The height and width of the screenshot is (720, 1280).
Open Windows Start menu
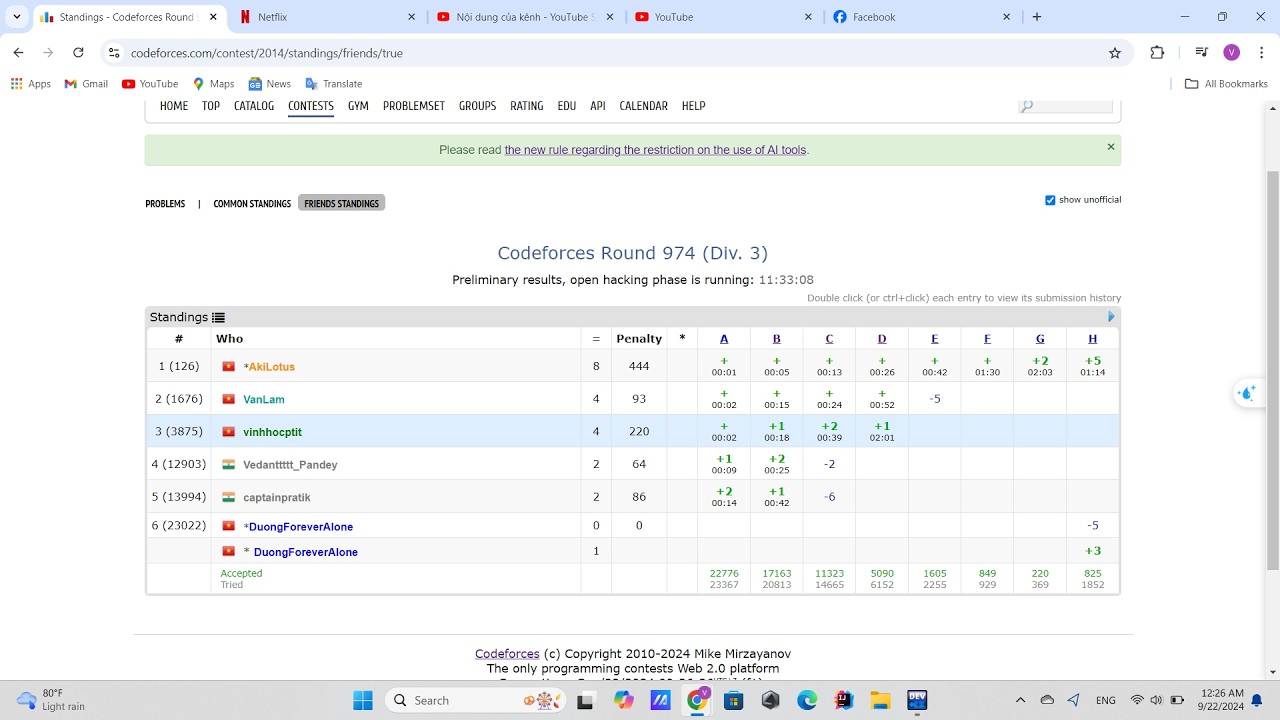point(363,700)
